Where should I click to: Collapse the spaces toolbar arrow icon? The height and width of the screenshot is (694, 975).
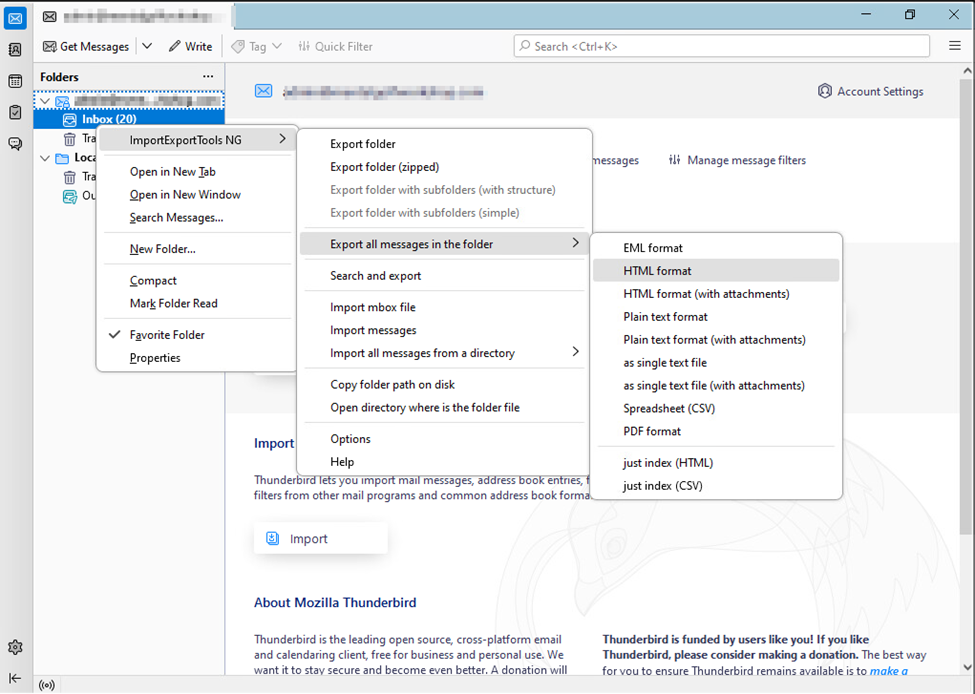pos(15,678)
